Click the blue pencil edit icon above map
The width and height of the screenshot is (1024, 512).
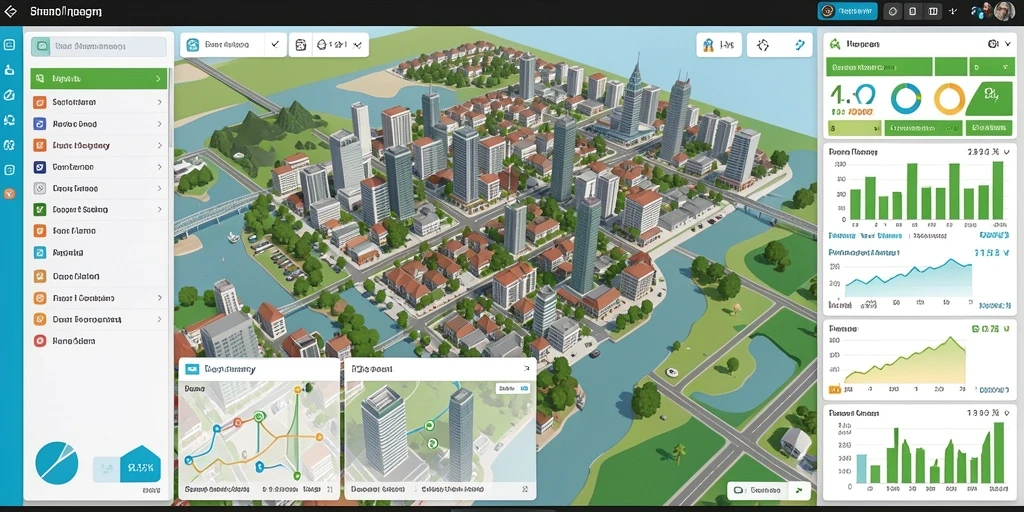point(800,45)
